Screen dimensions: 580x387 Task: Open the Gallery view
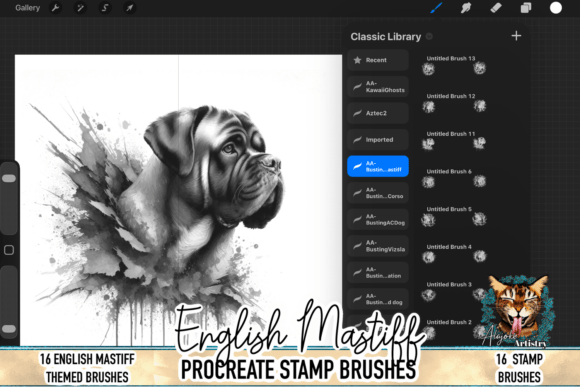[27, 8]
